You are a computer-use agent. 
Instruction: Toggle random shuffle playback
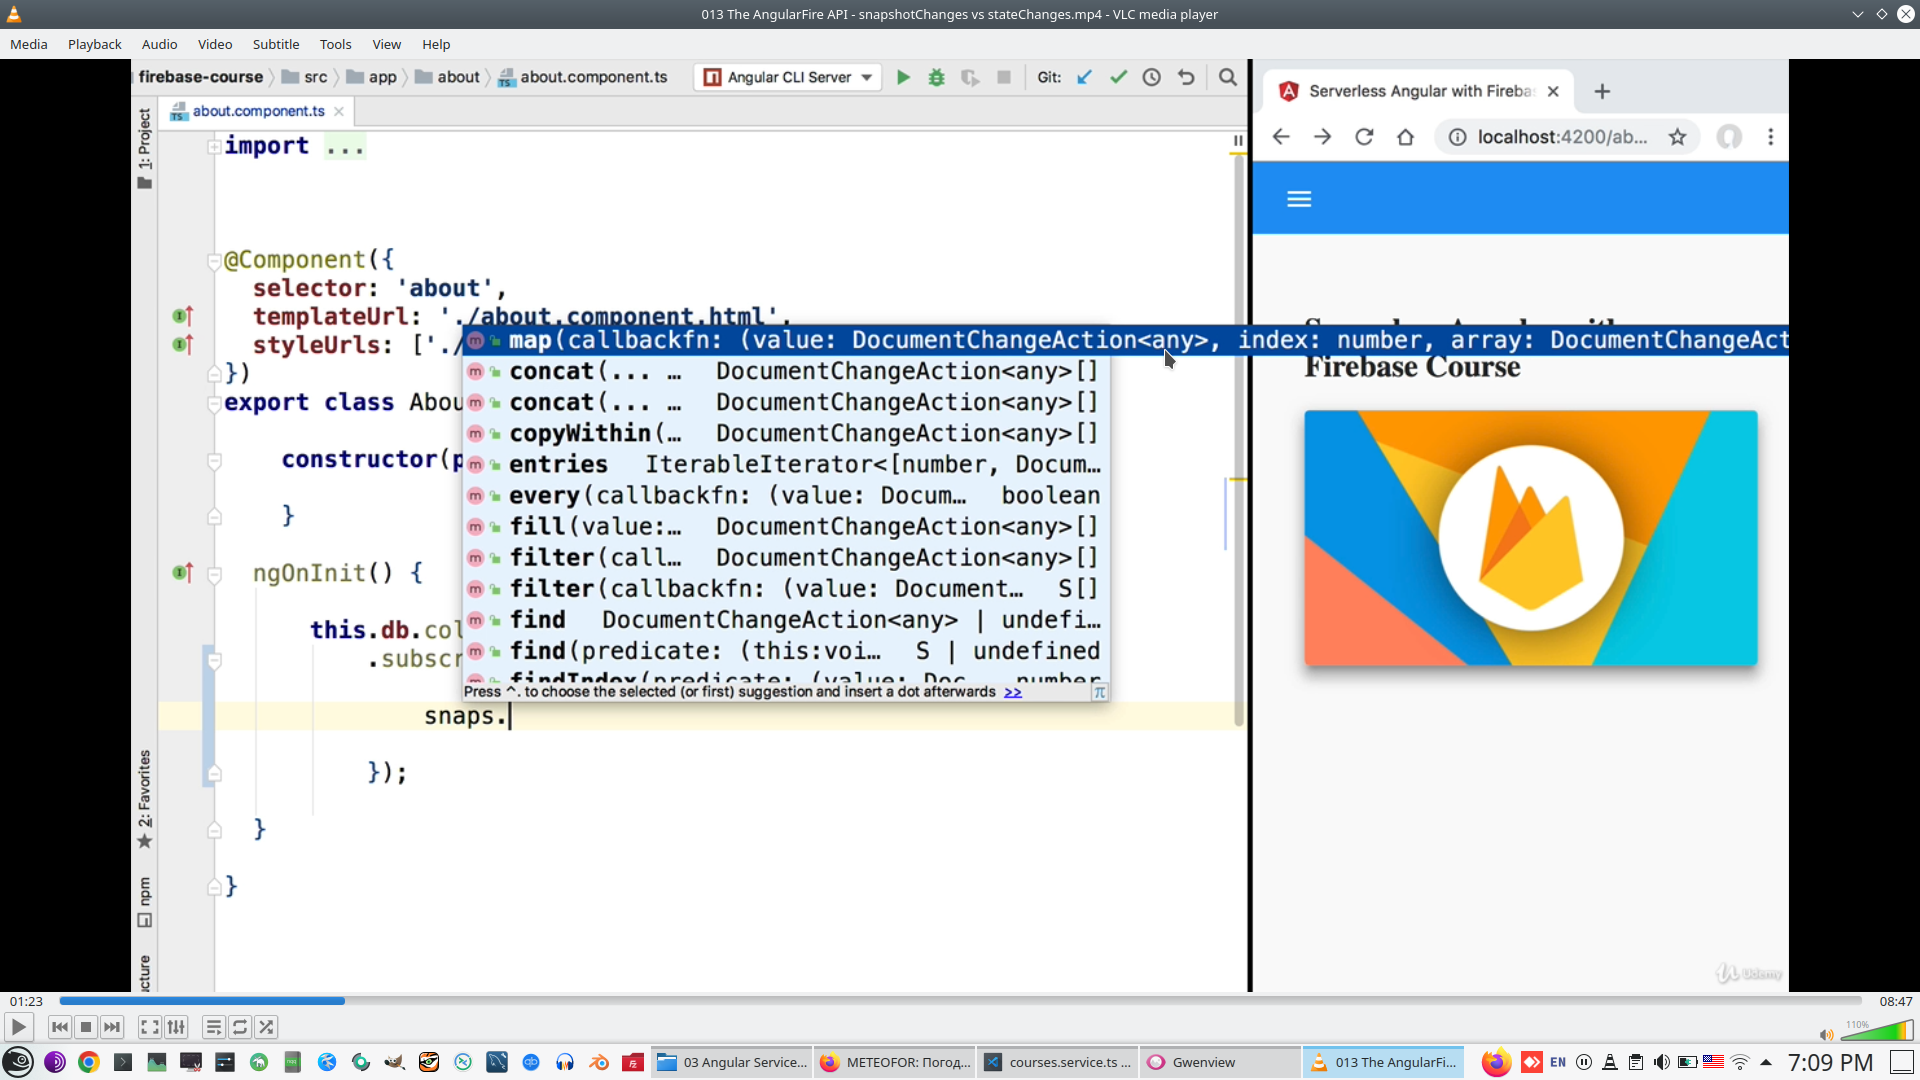click(x=266, y=1027)
